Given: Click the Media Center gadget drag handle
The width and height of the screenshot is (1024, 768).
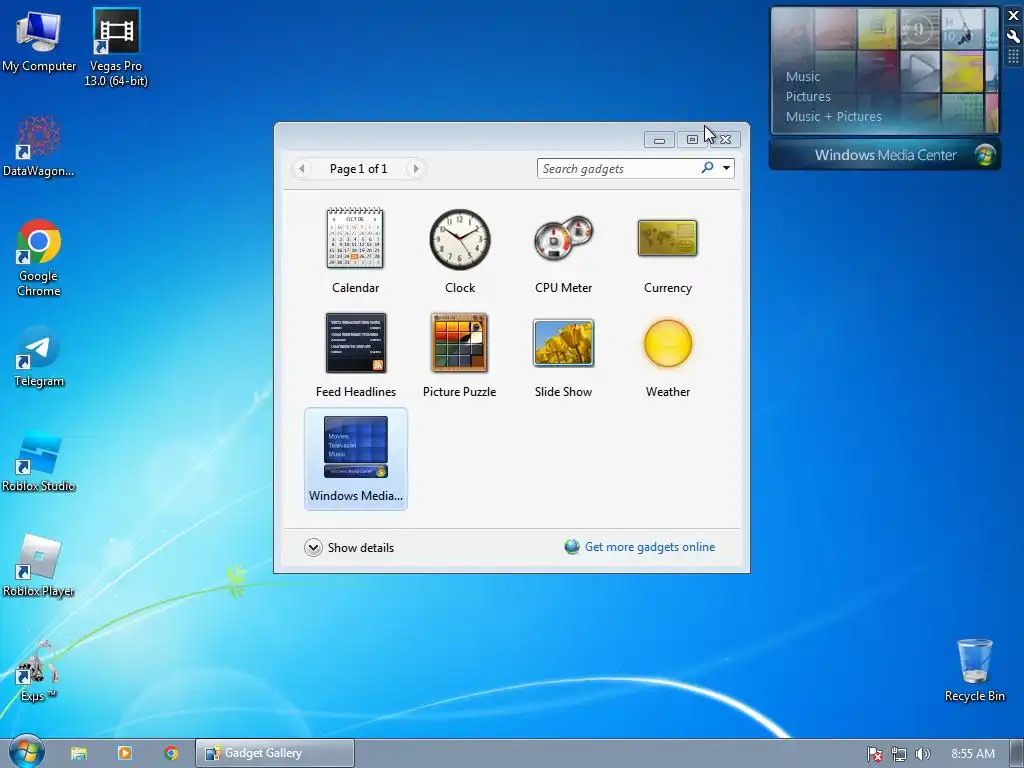Looking at the screenshot, I should tap(1014, 57).
